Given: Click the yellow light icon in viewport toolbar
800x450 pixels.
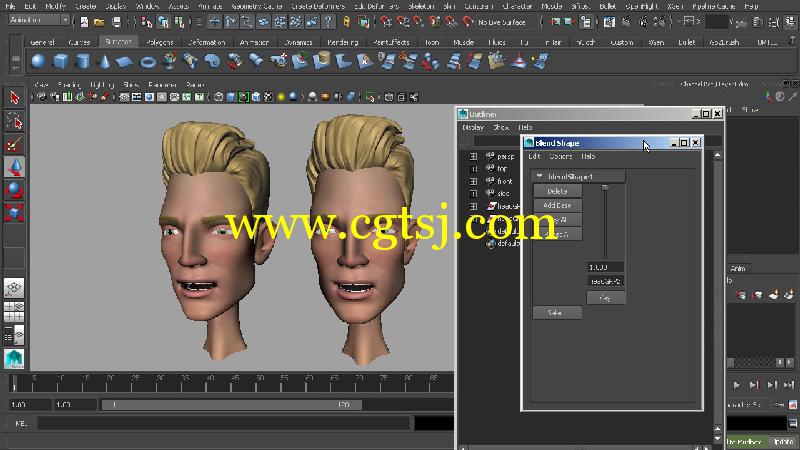Looking at the screenshot, I should [281, 97].
